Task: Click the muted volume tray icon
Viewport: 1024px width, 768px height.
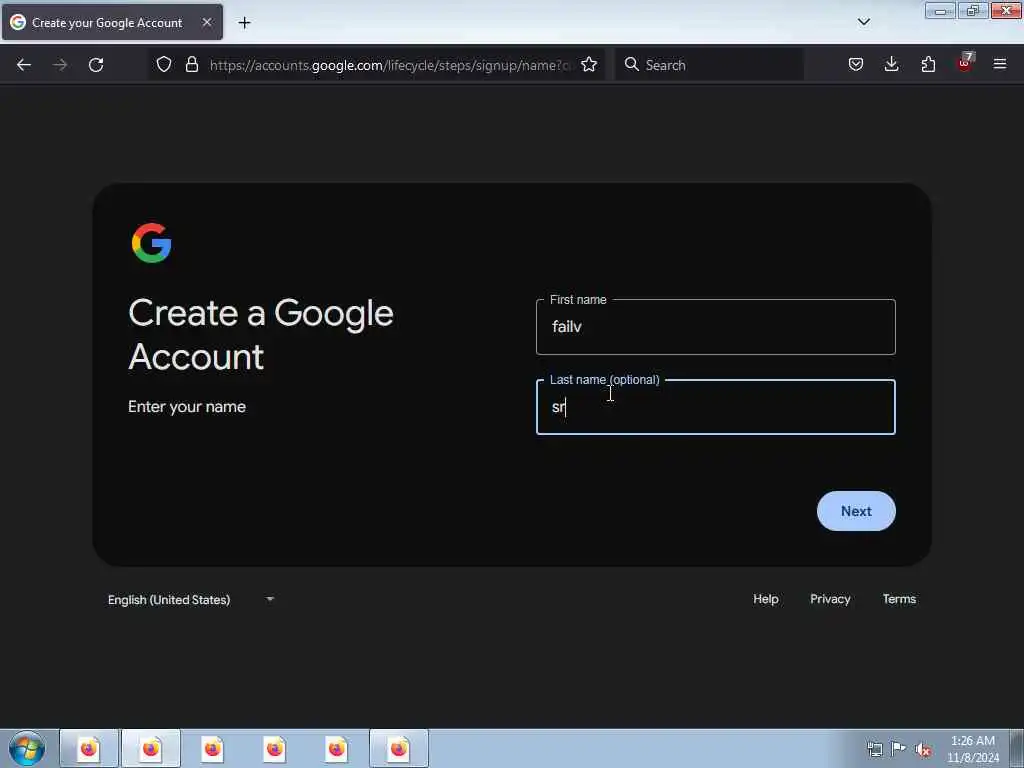Action: pyautogui.click(x=923, y=750)
